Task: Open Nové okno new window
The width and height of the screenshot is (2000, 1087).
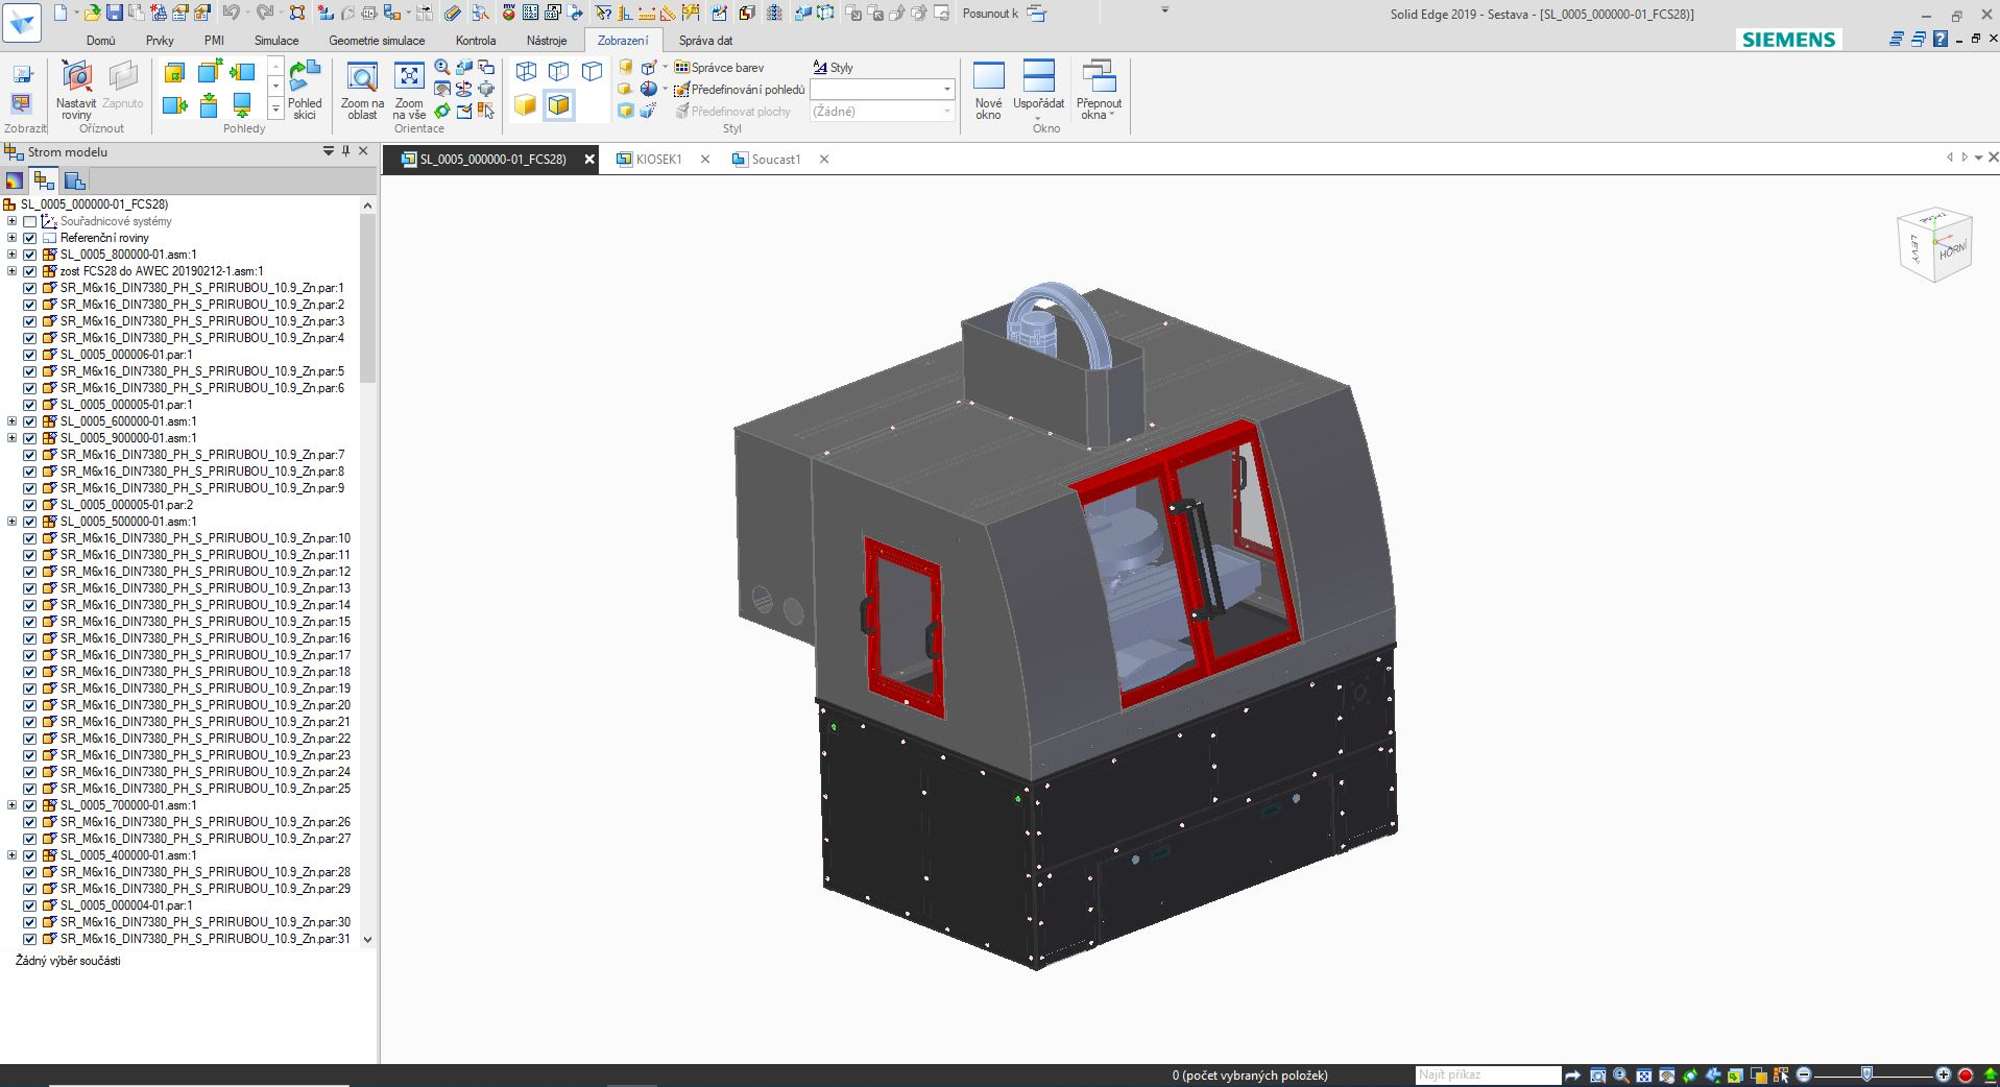Action: pos(988,90)
